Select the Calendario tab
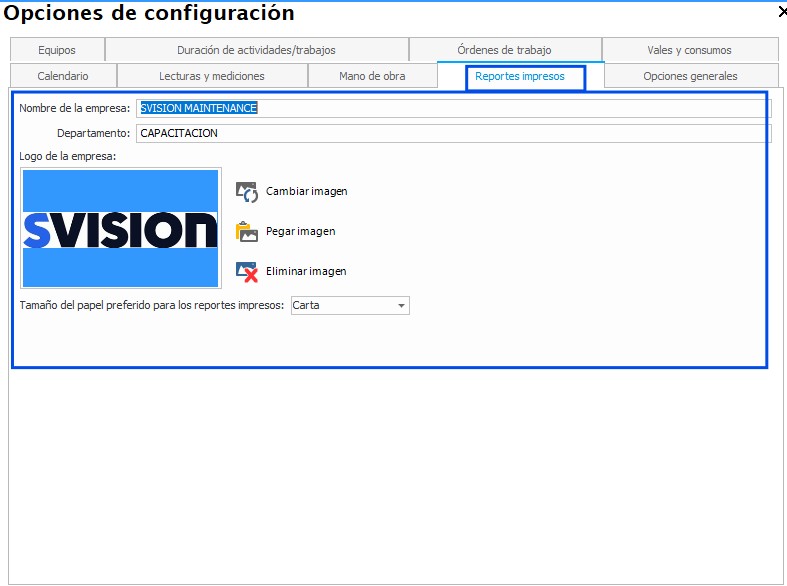The image size is (787, 586). point(63,76)
